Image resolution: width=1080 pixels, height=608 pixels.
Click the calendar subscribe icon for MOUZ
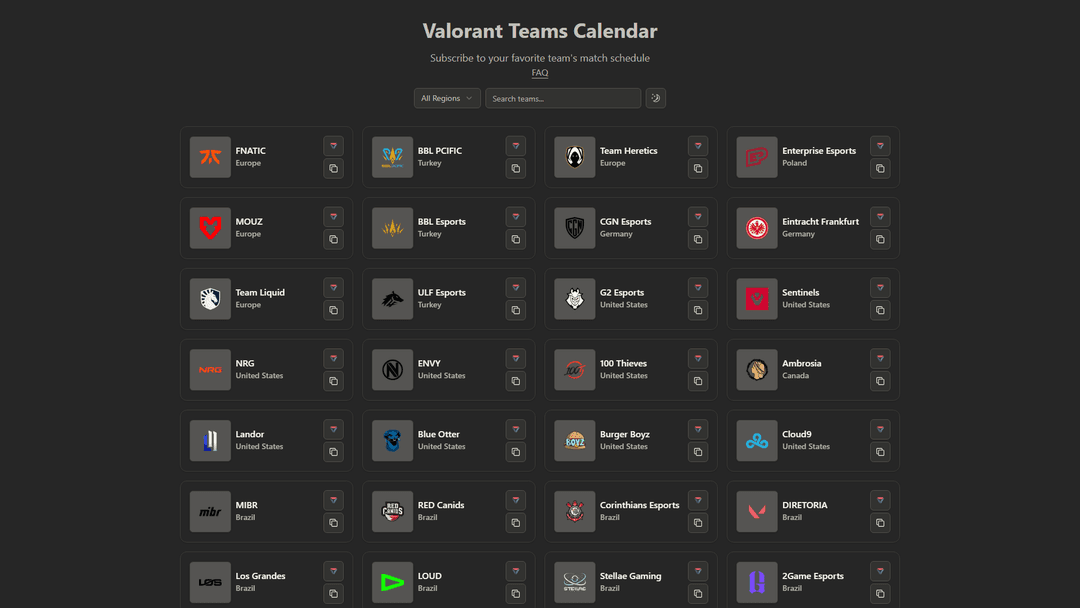click(333, 216)
